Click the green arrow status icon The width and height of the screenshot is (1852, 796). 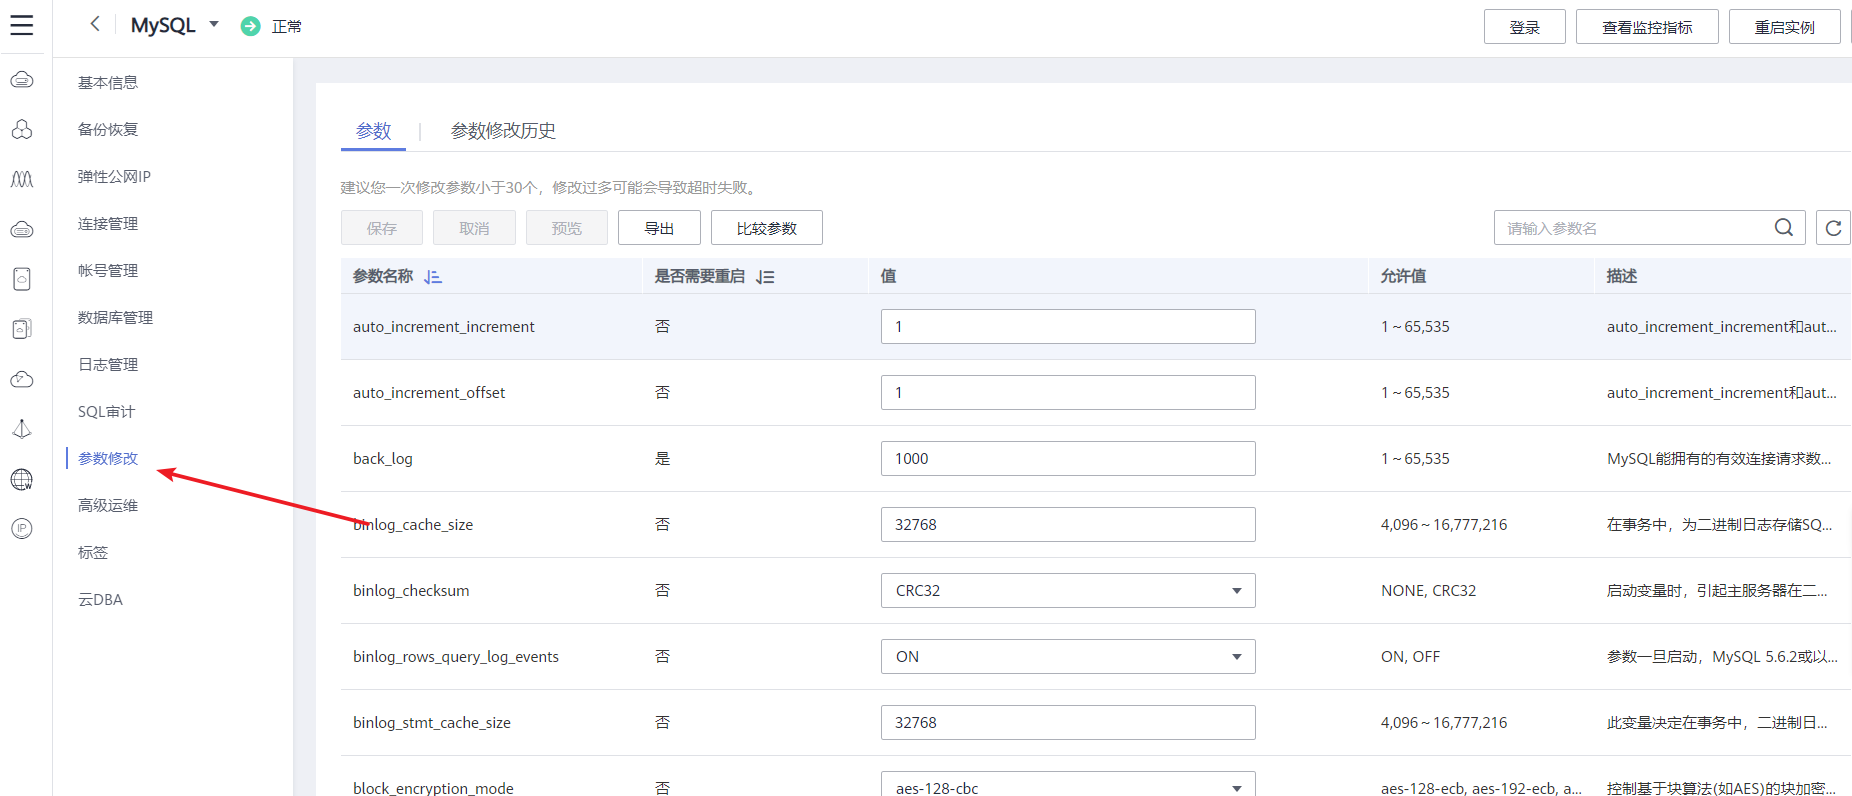[251, 26]
